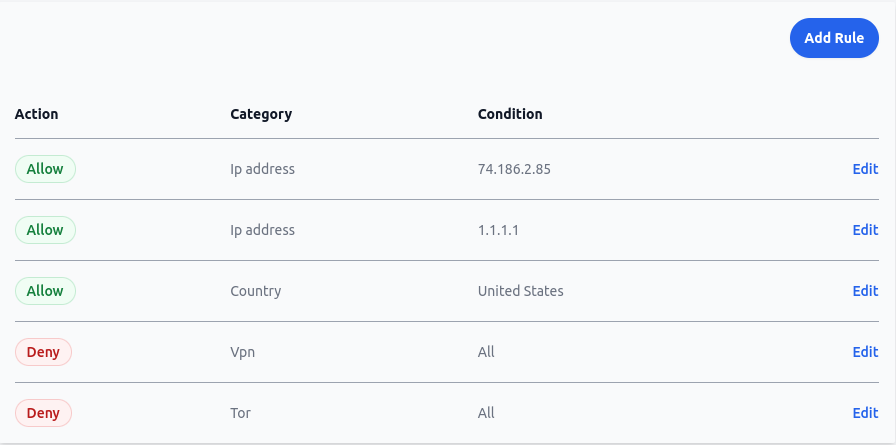
Task: Click the Action column header
Action: tap(37, 114)
